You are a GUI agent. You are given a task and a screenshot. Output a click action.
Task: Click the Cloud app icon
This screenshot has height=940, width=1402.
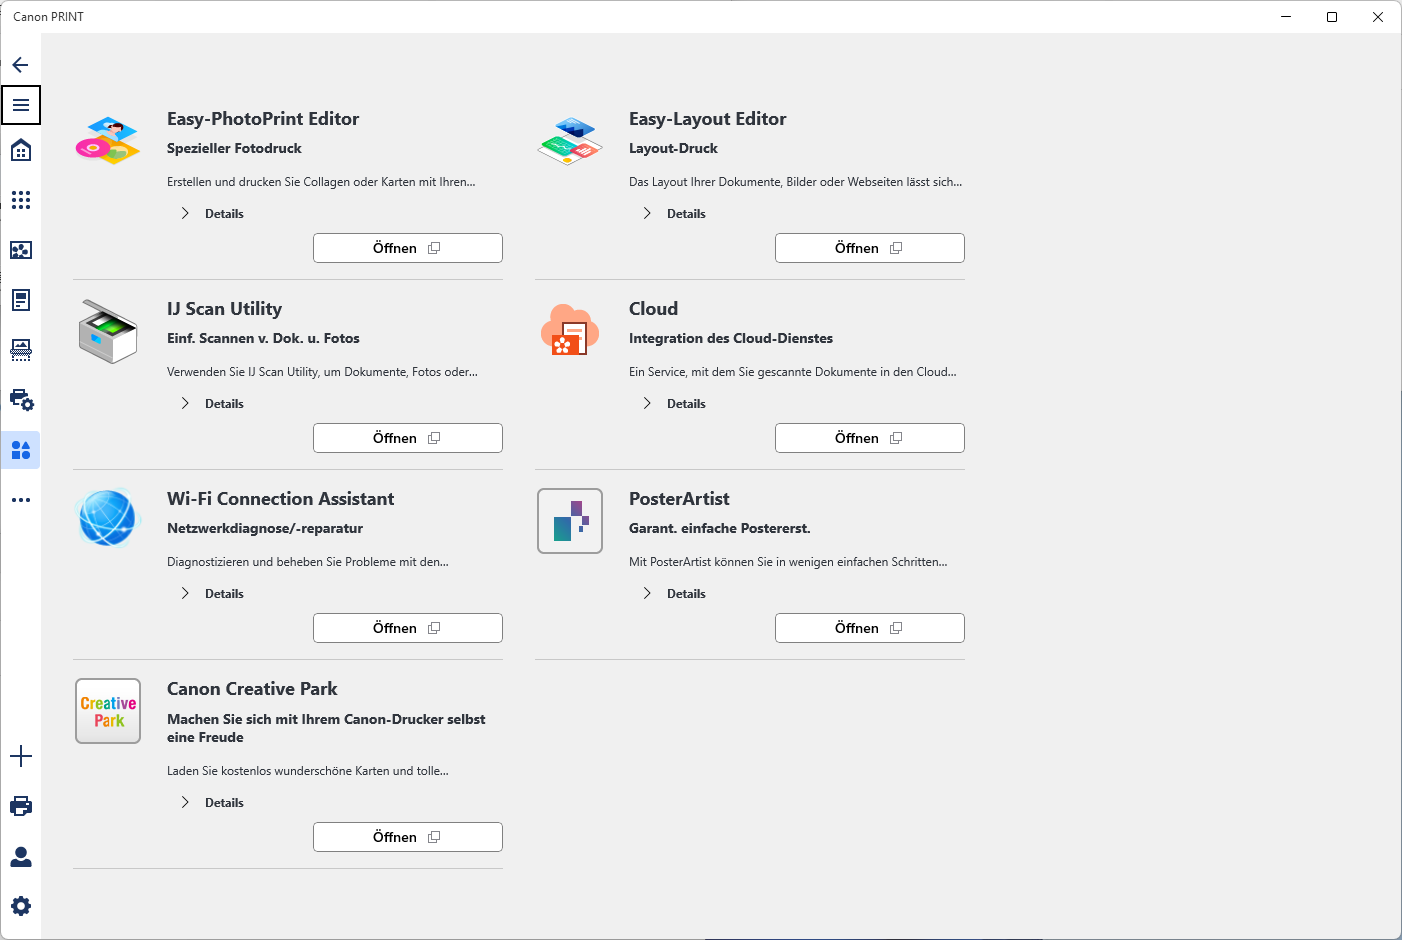570,330
